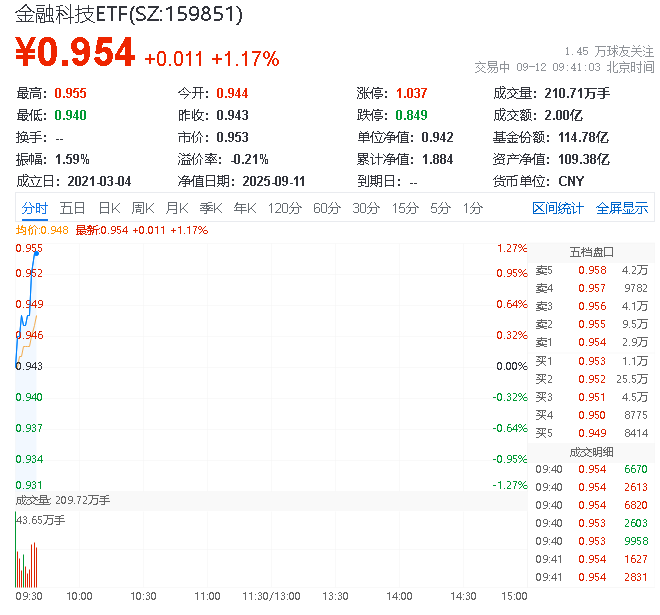The width and height of the screenshot is (660, 615).
Task: Click the blue price line endpoint dot
Action: coord(37,253)
